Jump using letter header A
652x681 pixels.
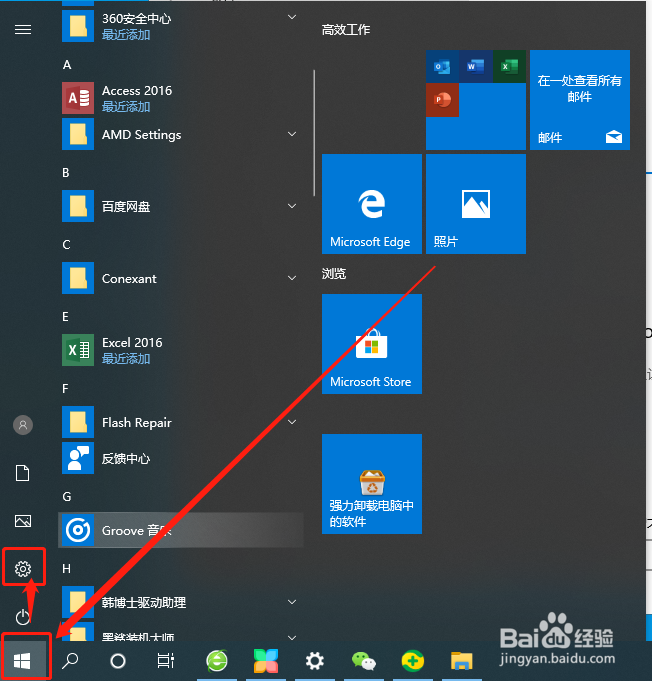pyautogui.click(x=67, y=65)
